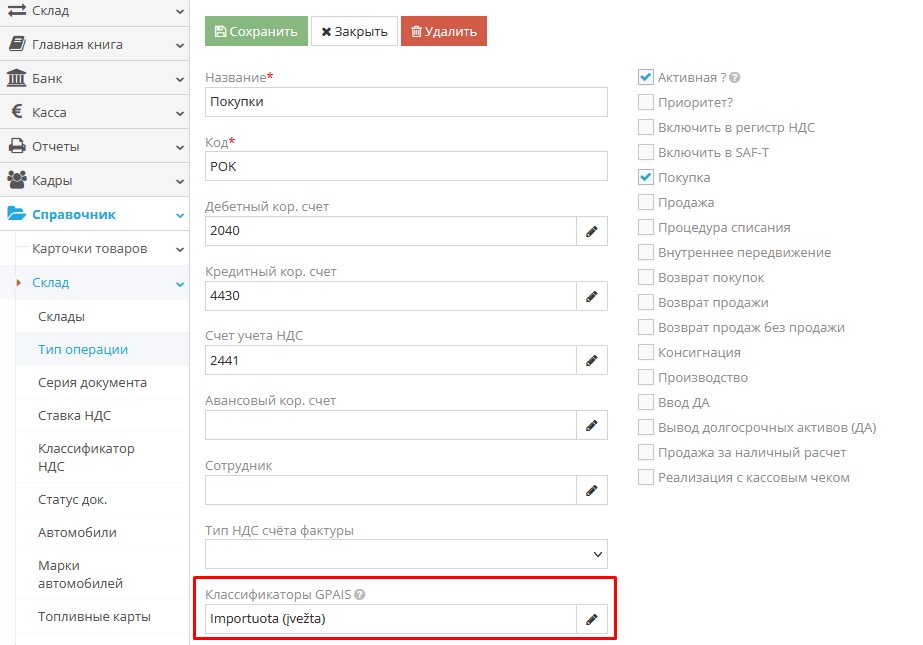Edit Счет учета НДС via pencil icon
Viewport: 923px width, 645px height.
(x=591, y=360)
